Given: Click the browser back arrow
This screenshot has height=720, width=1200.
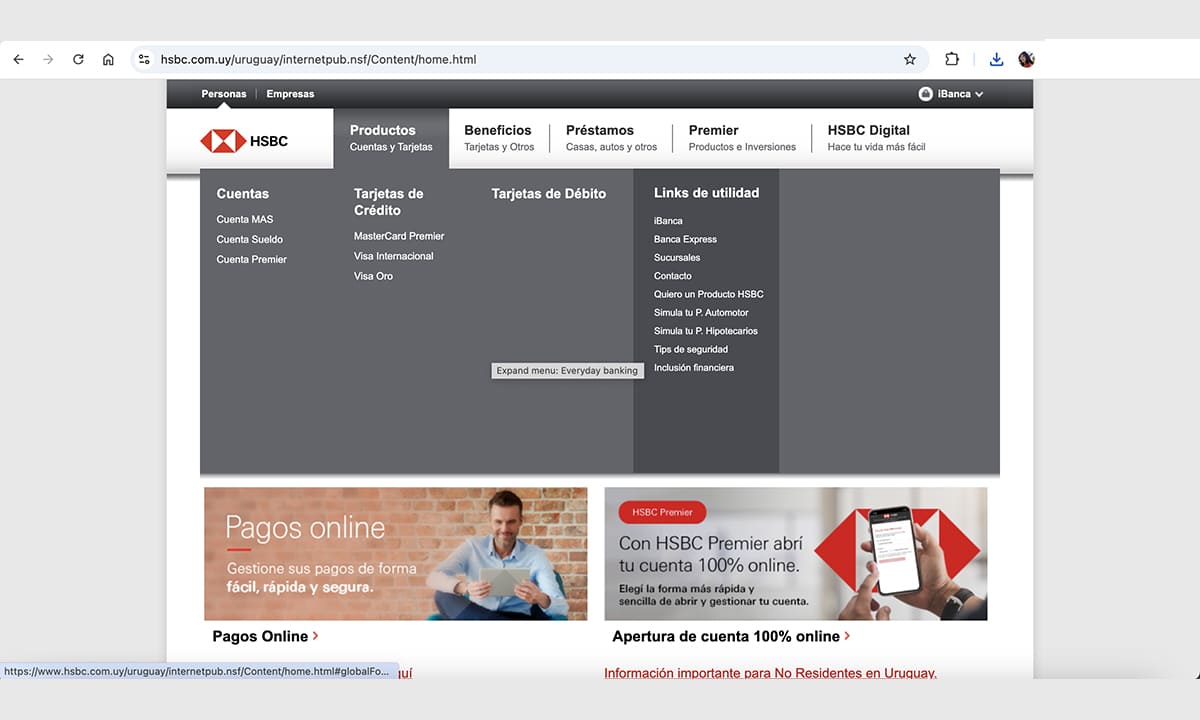Looking at the screenshot, I should [x=18, y=60].
